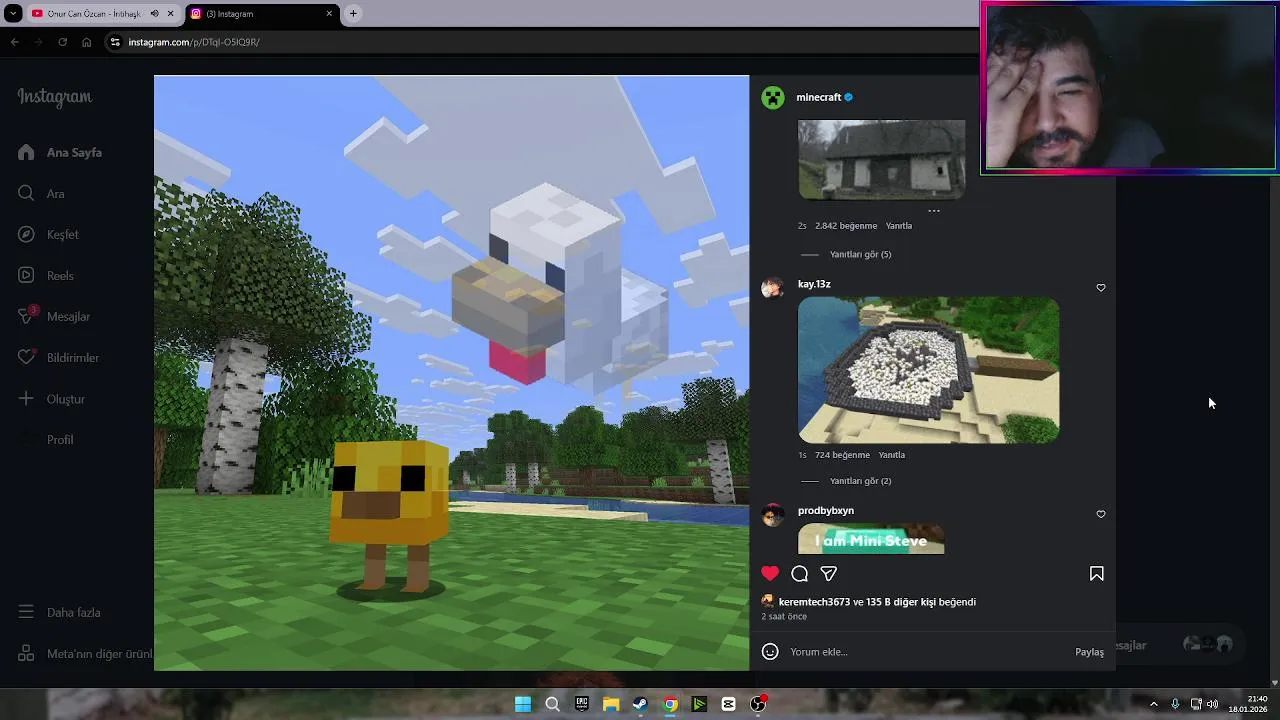View site information icon in address bar

click(115, 42)
